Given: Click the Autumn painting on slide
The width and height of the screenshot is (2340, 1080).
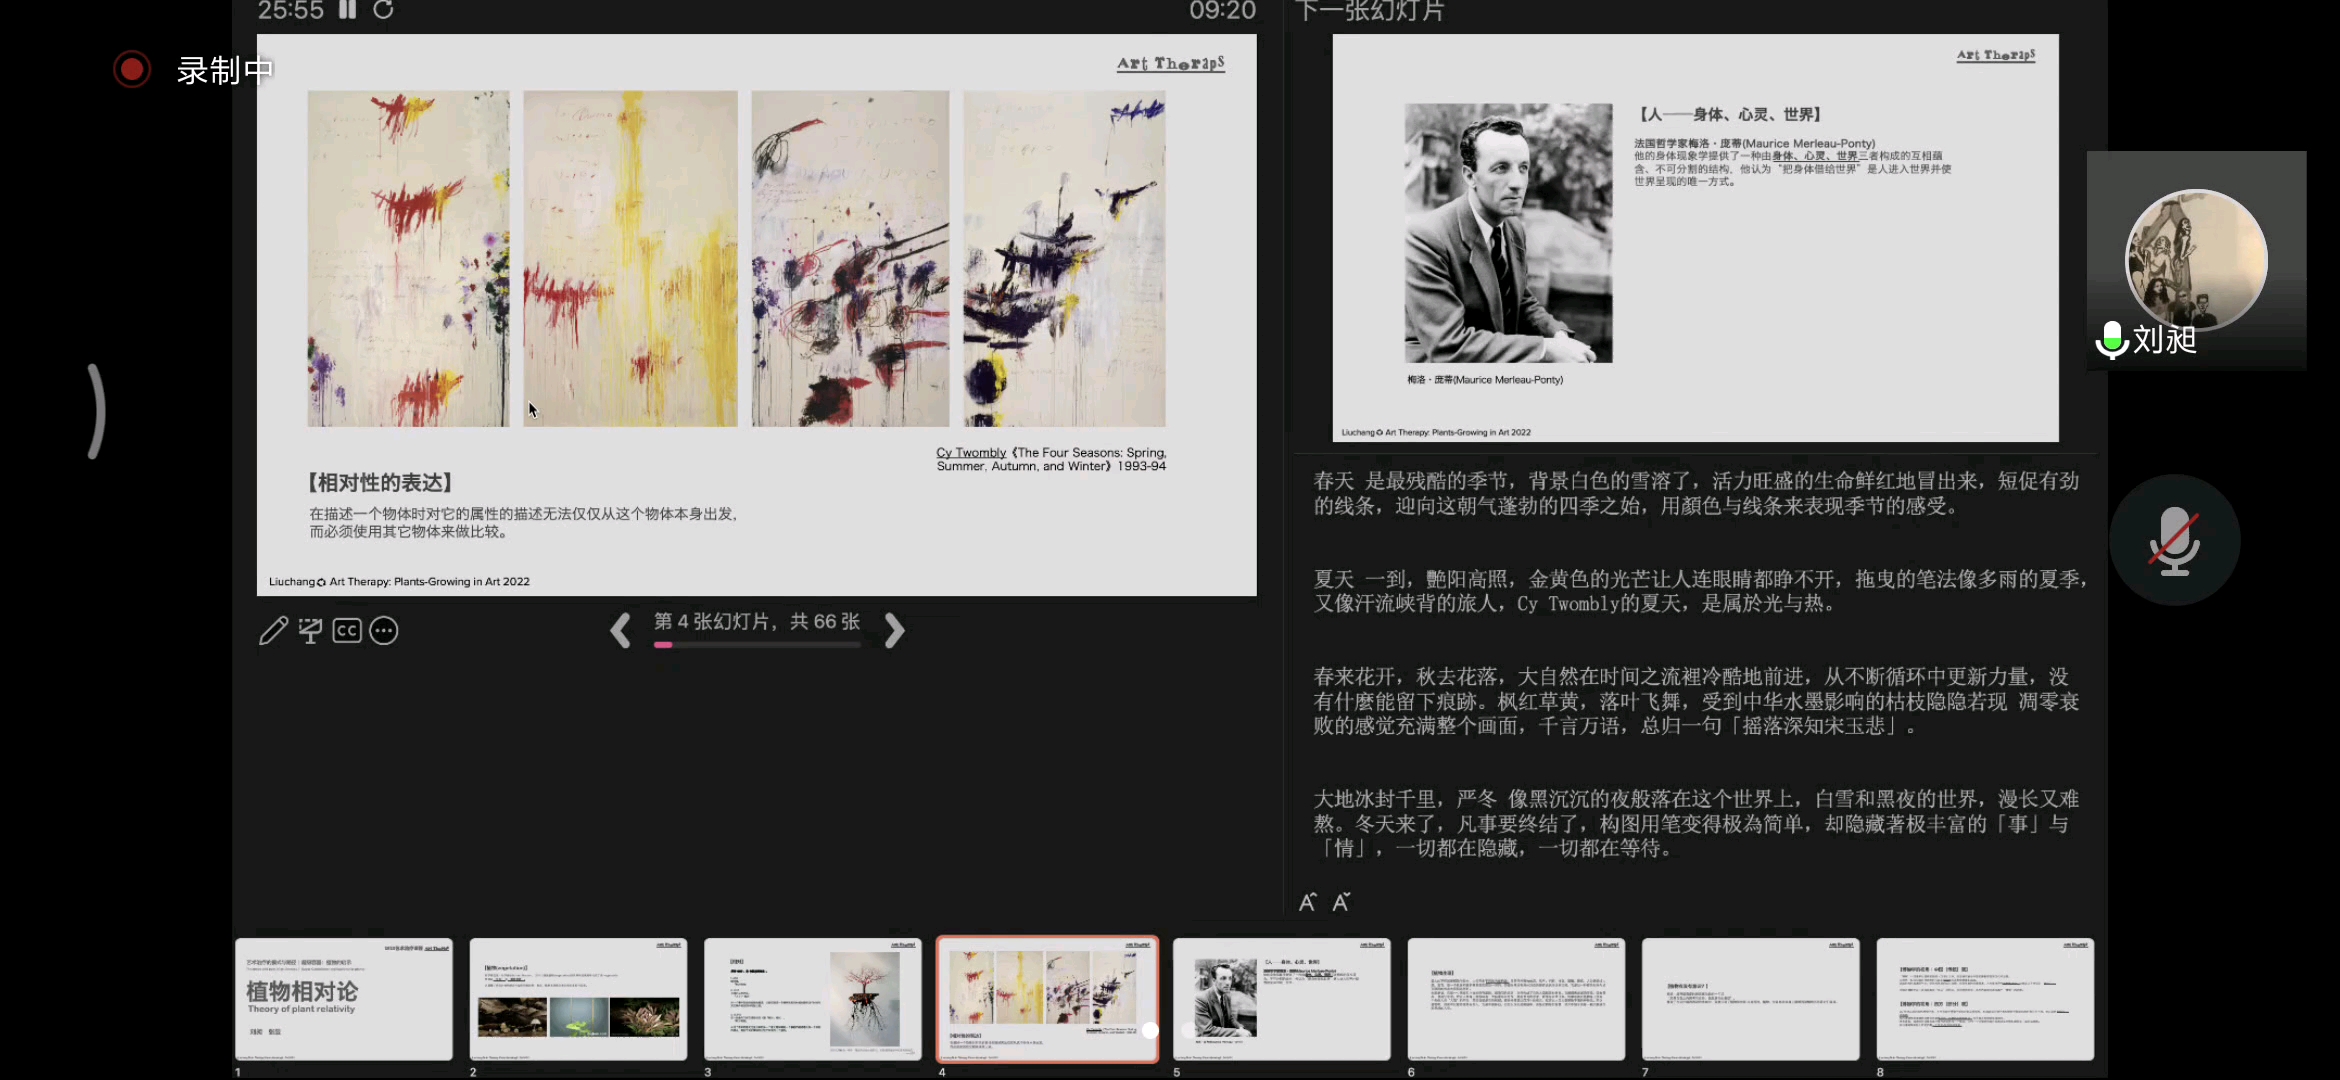Looking at the screenshot, I should coord(850,259).
